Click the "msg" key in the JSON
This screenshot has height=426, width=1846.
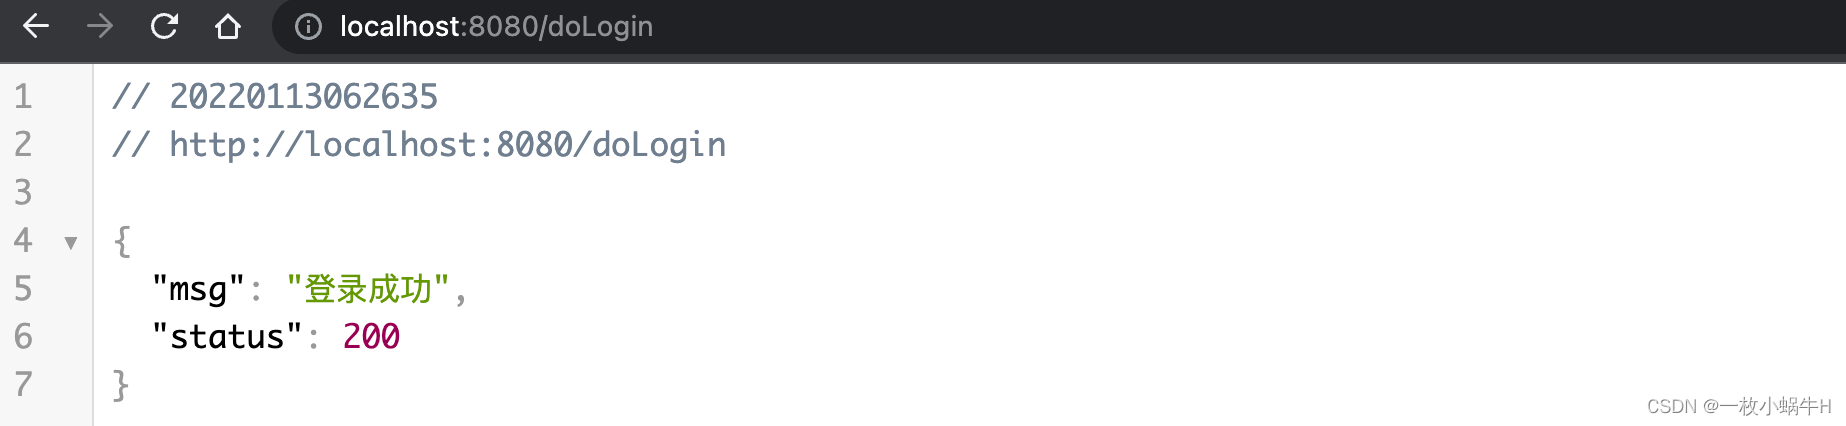click(x=198, y=289)
